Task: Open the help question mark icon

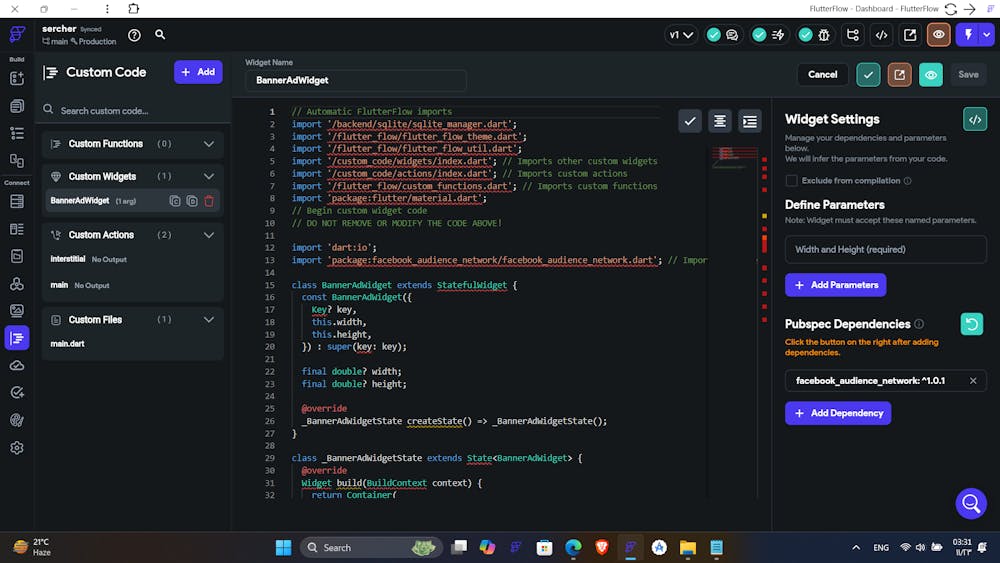Action: pyautogui.click(x=134, y=35)
